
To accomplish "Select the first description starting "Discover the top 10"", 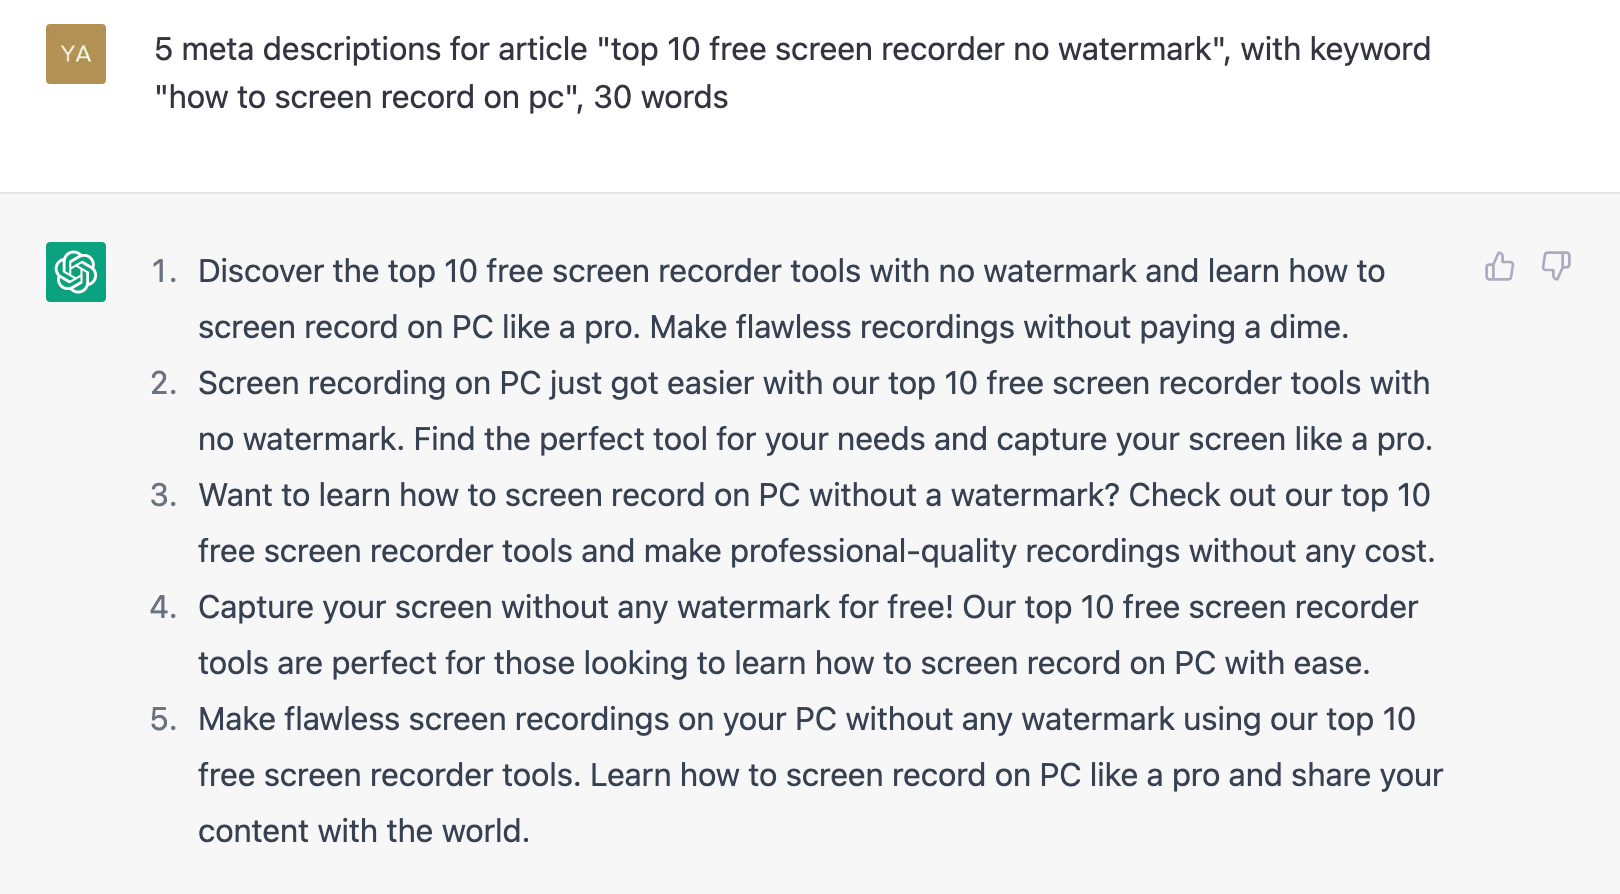I will point(791,299).
